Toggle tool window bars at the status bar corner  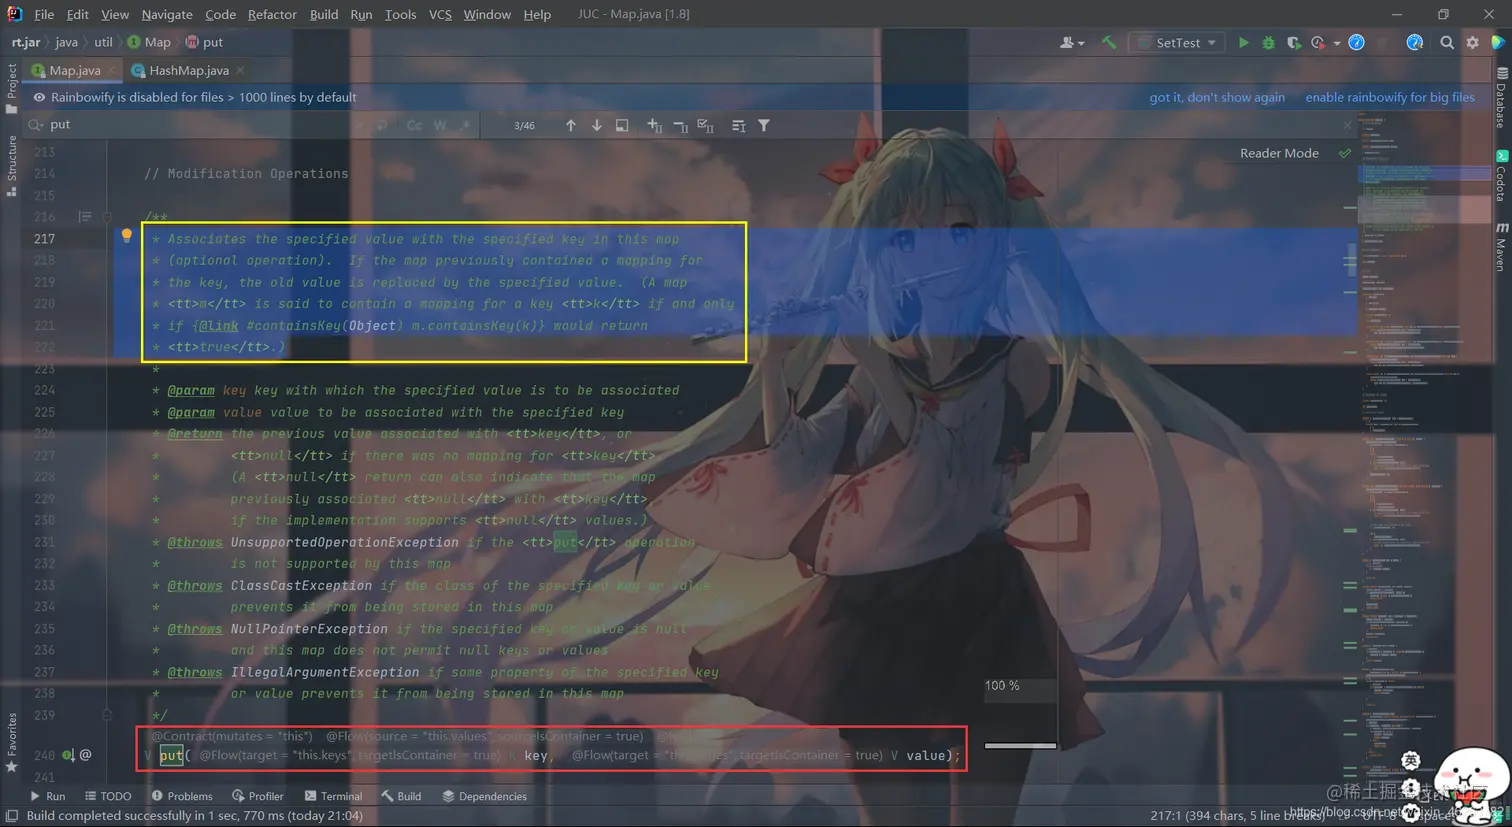(x=12, y=816)
